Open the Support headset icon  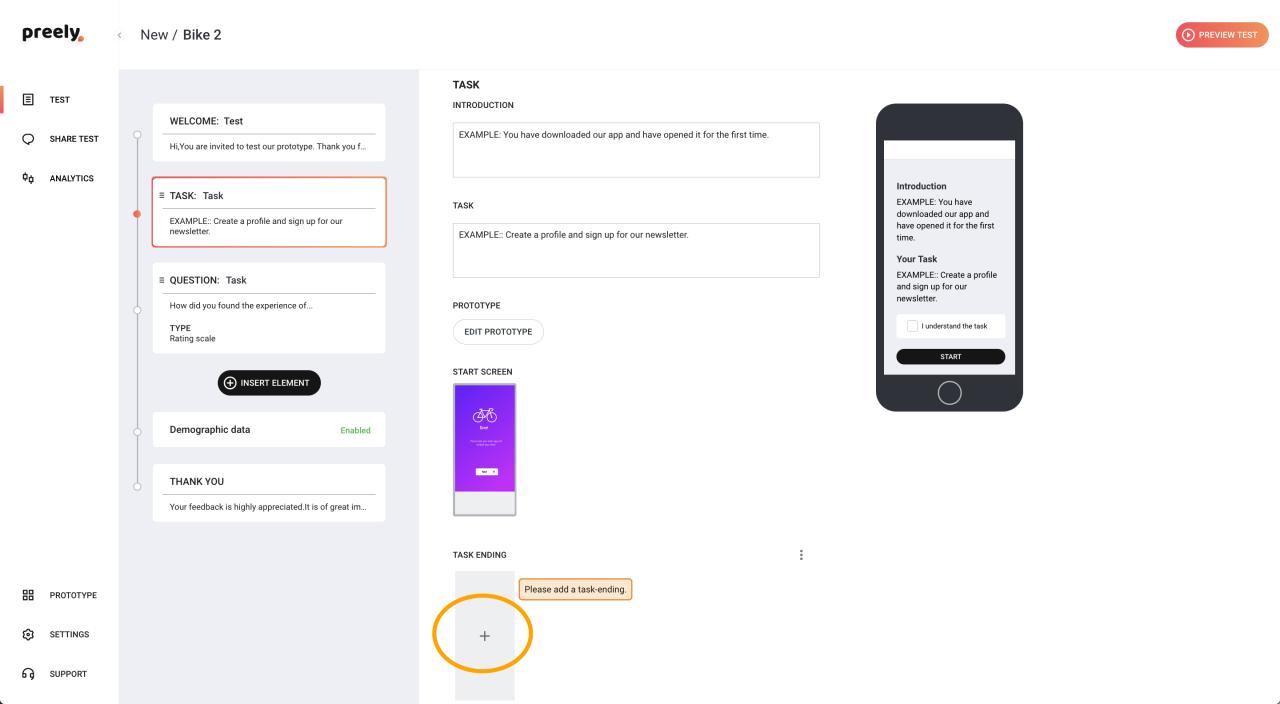(28, 674)
